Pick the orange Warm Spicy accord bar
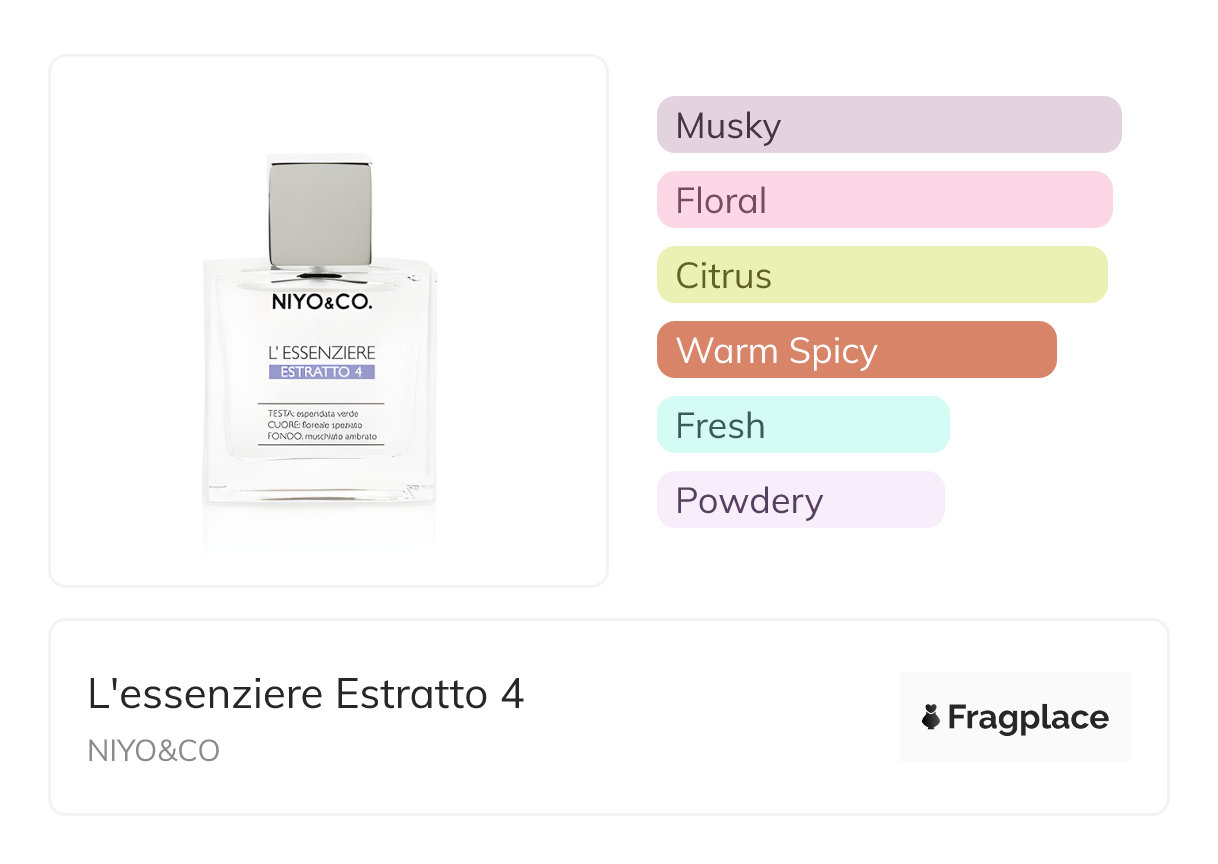Image resolution: width=1218 pixels, height=864 pixels. (x=856, y=350)
